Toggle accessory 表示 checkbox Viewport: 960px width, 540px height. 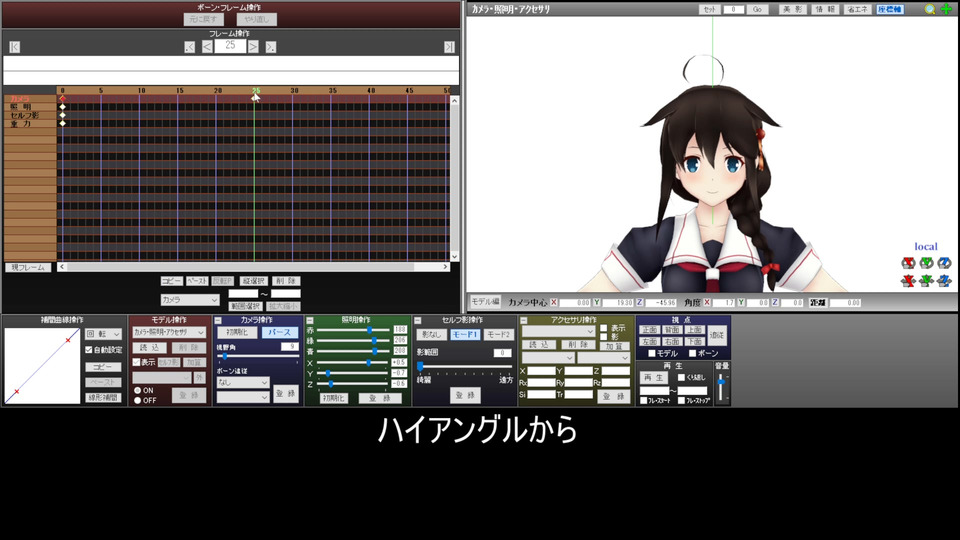604,328
